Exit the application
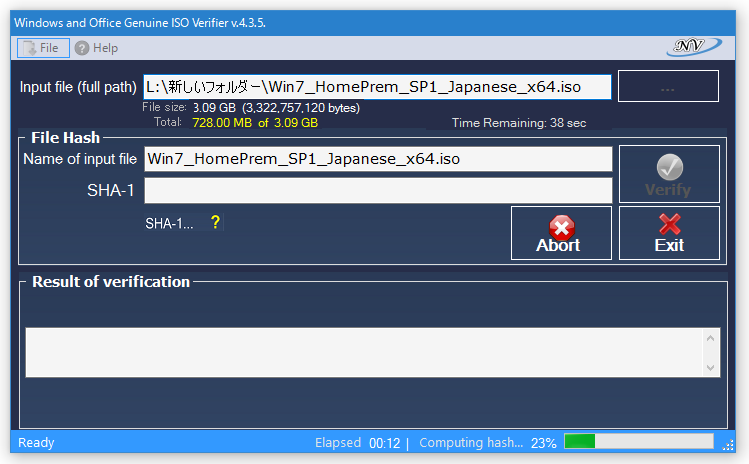749x464 pixels. click(x=669, y=233)
